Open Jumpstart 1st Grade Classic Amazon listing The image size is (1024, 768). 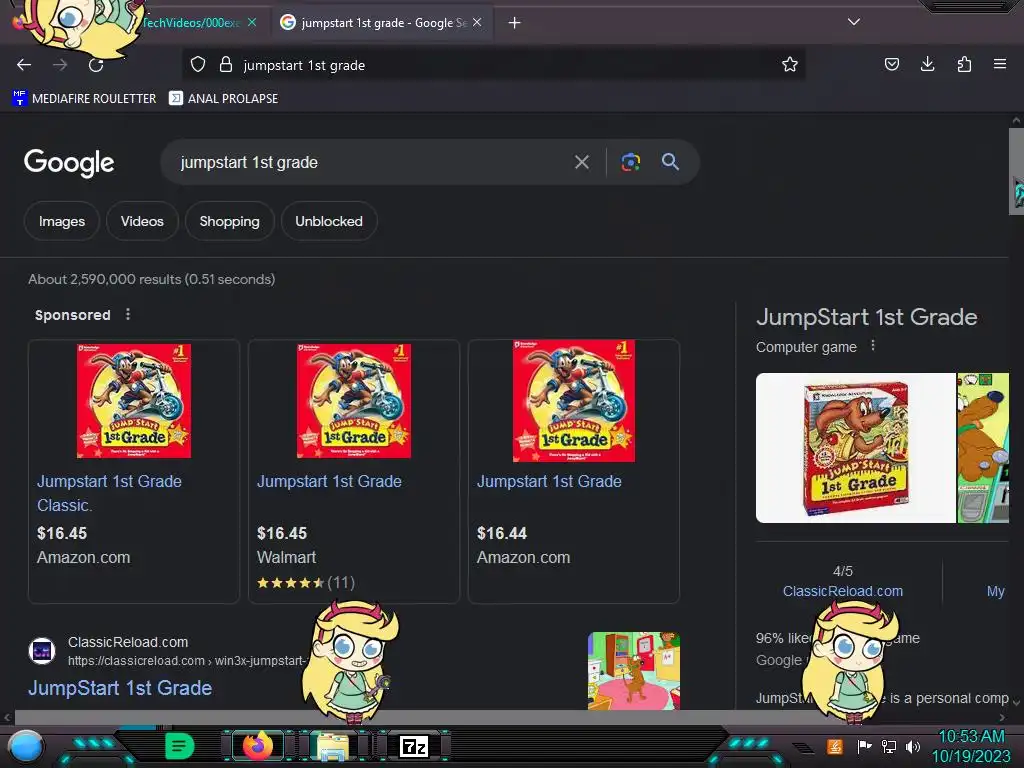point(109,493)
